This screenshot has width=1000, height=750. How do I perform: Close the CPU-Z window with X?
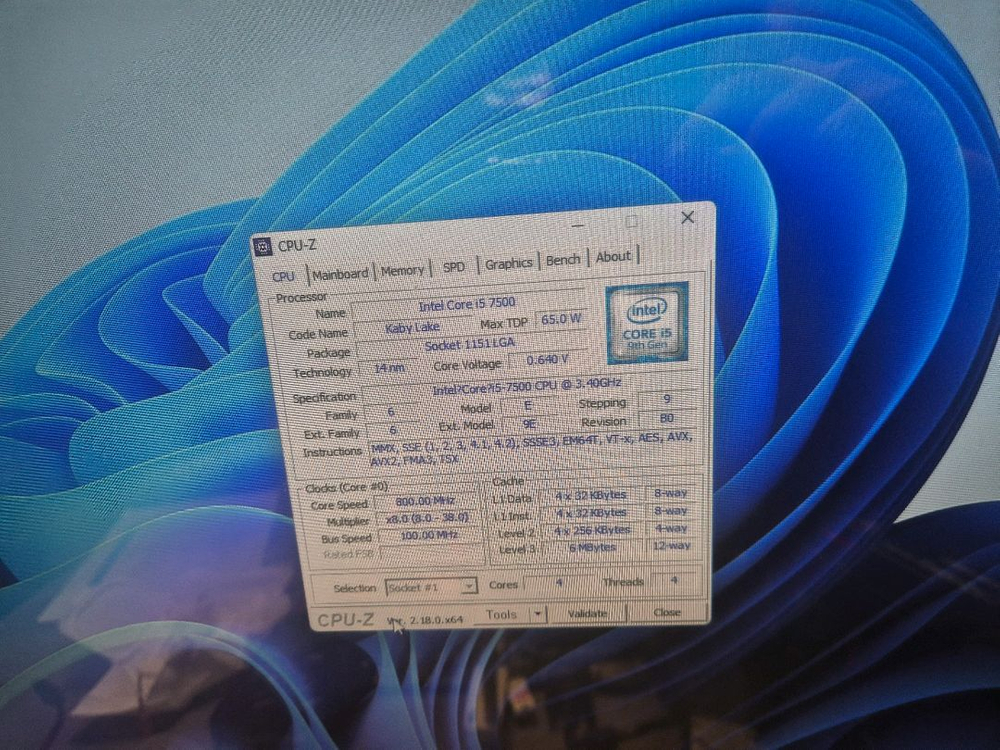[x=687, y=217]
